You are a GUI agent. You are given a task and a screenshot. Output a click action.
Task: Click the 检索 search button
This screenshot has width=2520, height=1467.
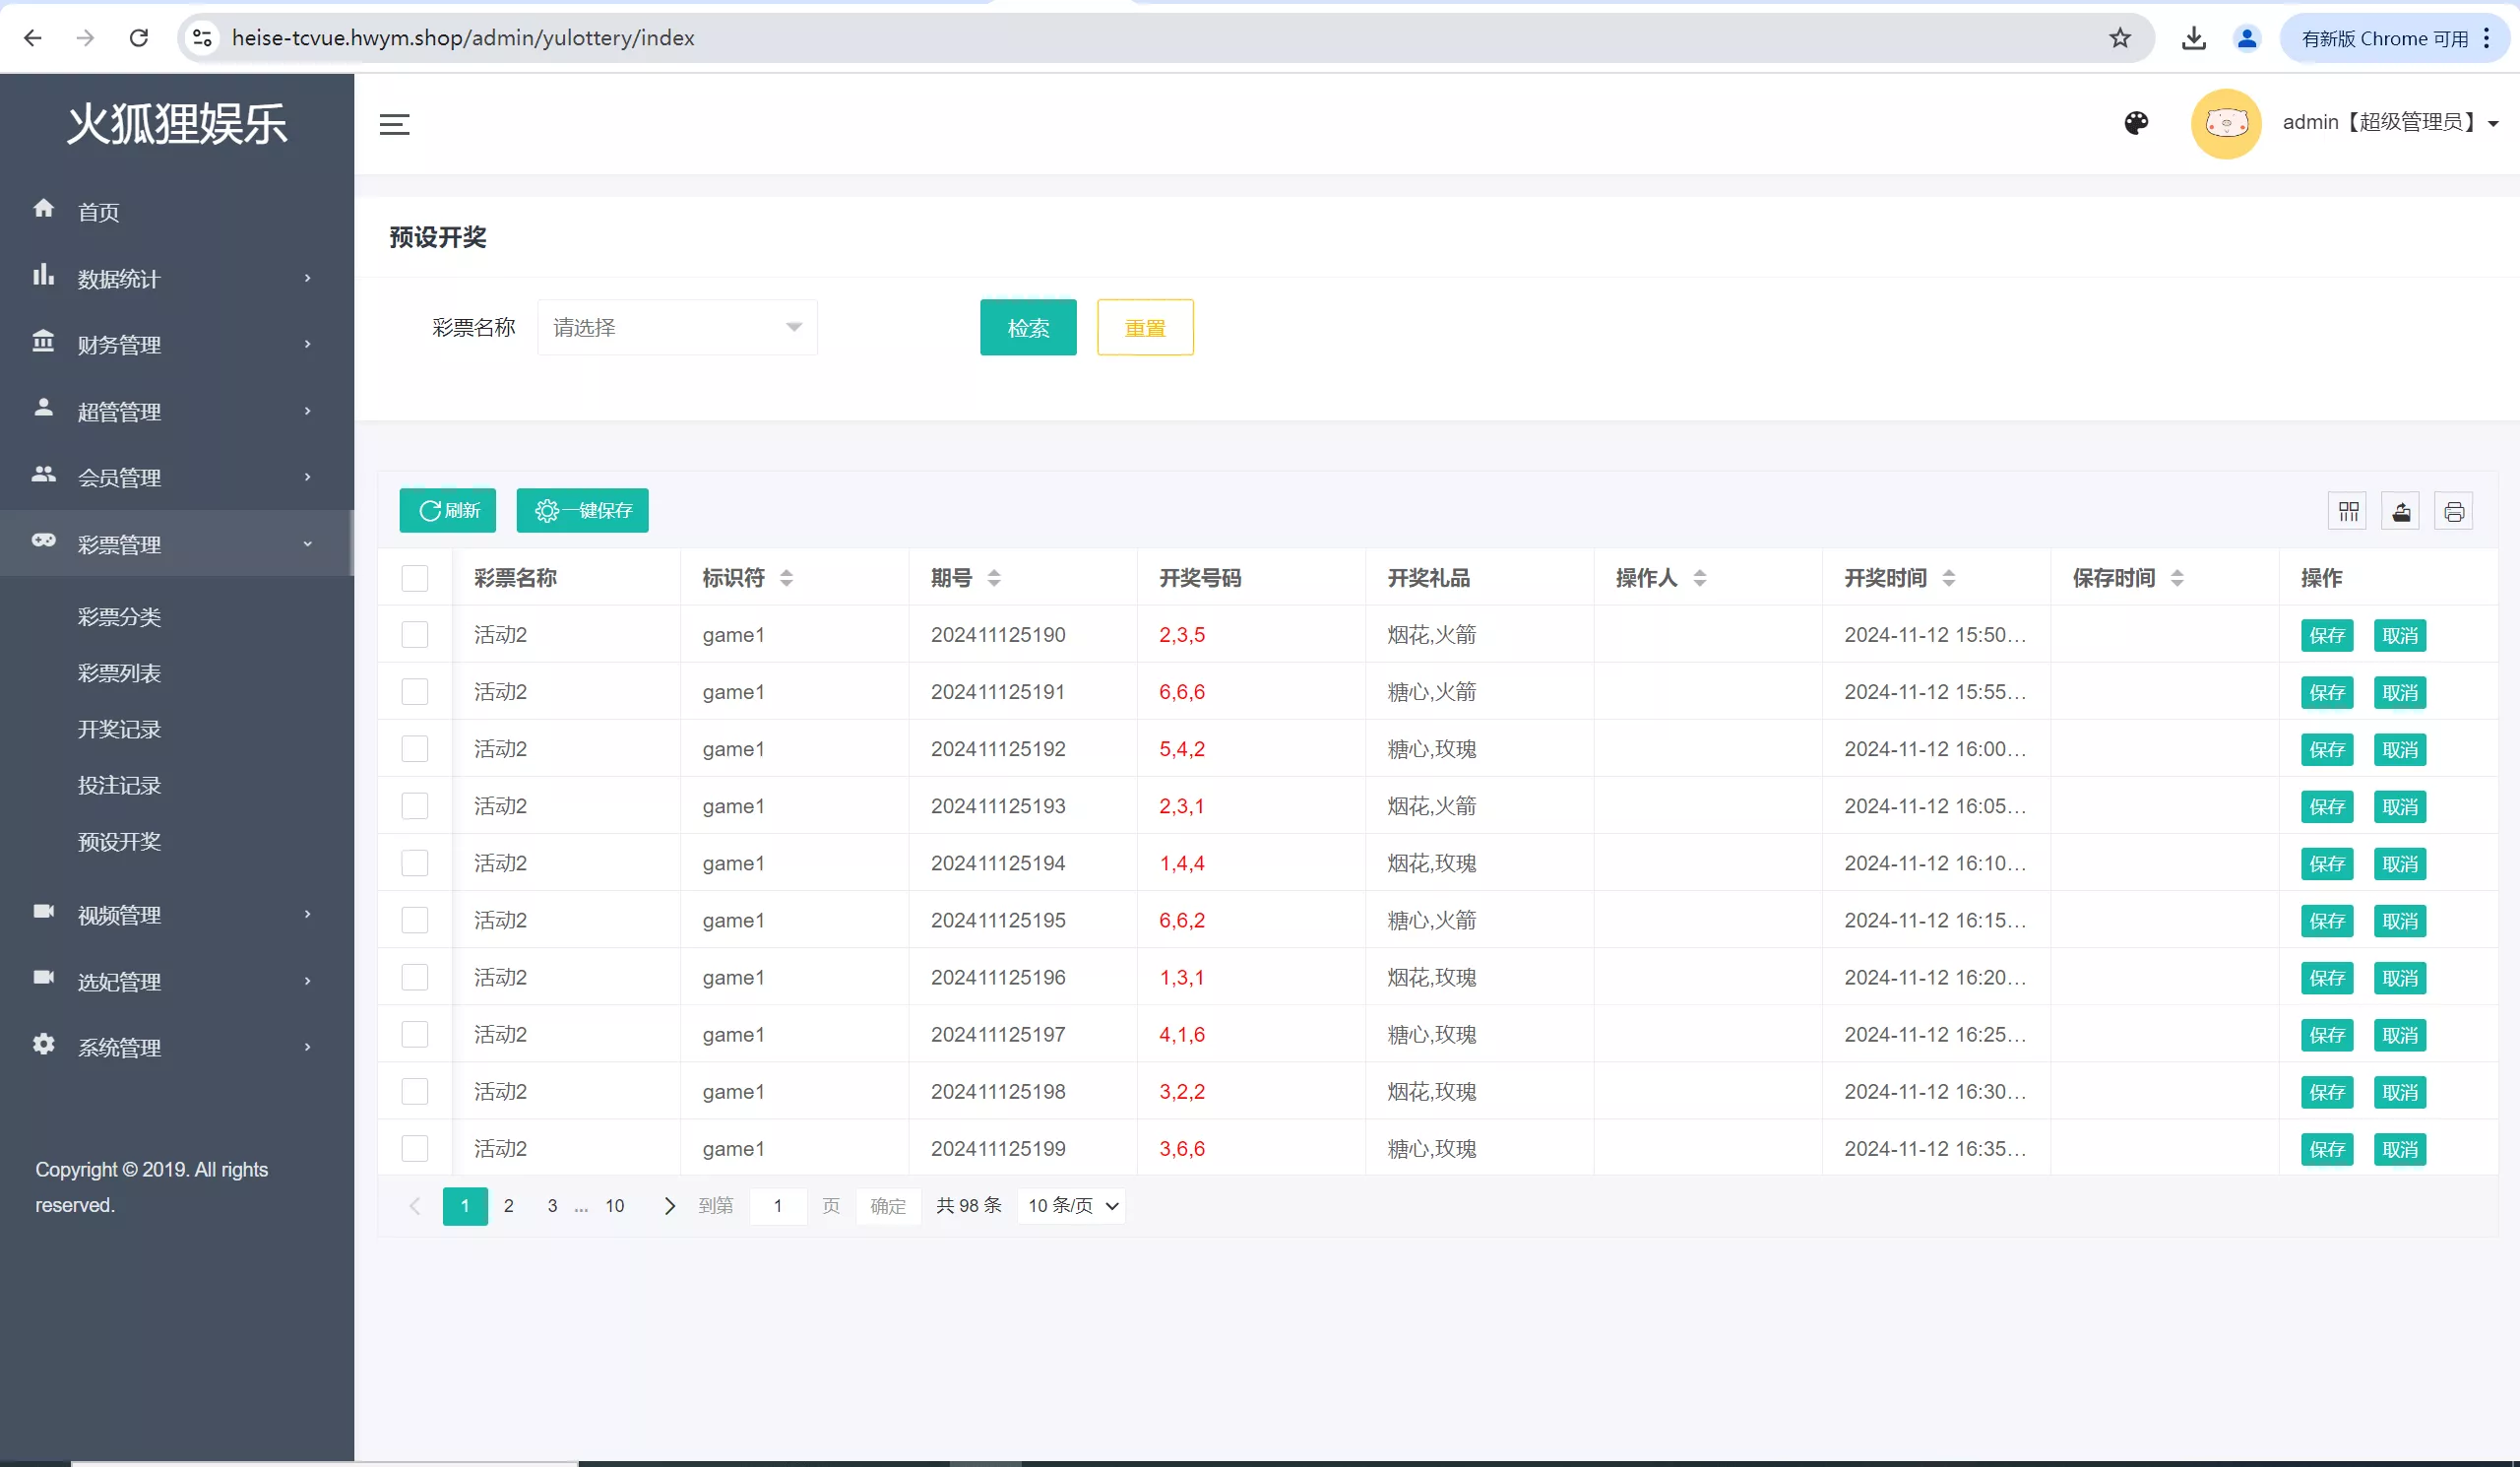tap(1028, 327)
